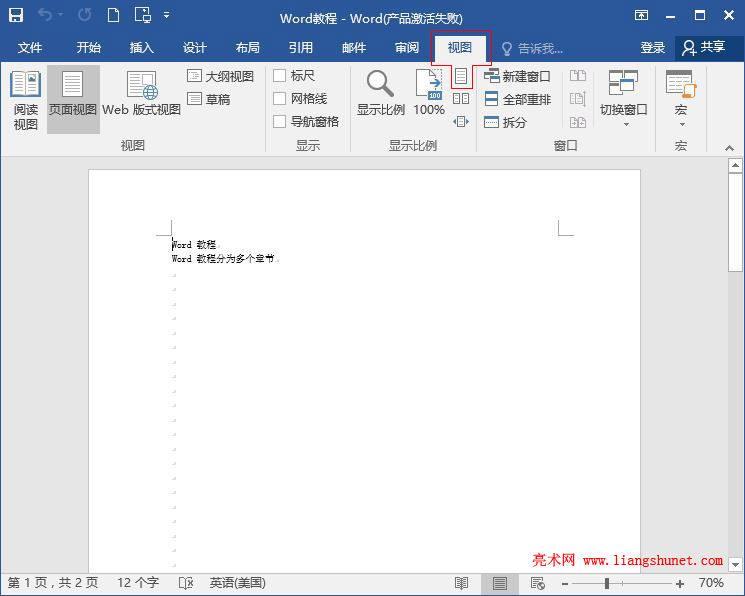Select the 视图 tab
Image resolution: width=745 pixels, height=596 pixels.
[460, 48]
